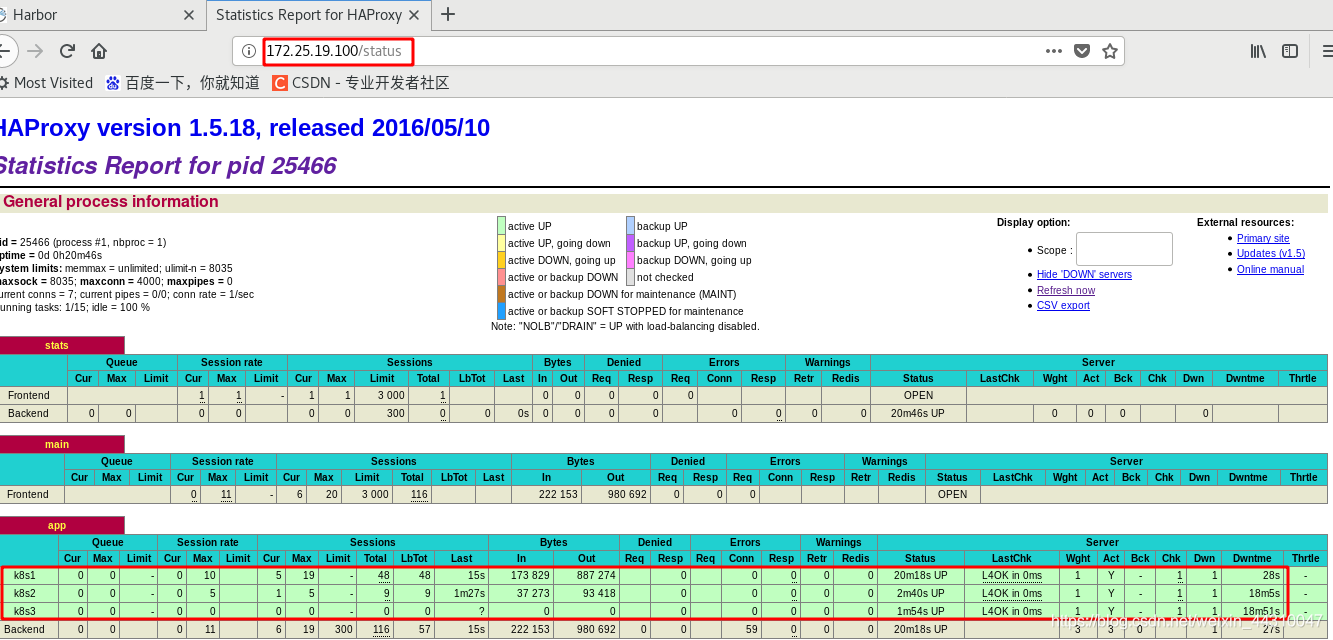The image size is (1333, 640).
Task: Open page actions three-dot menu
Action: point(1054,51)
